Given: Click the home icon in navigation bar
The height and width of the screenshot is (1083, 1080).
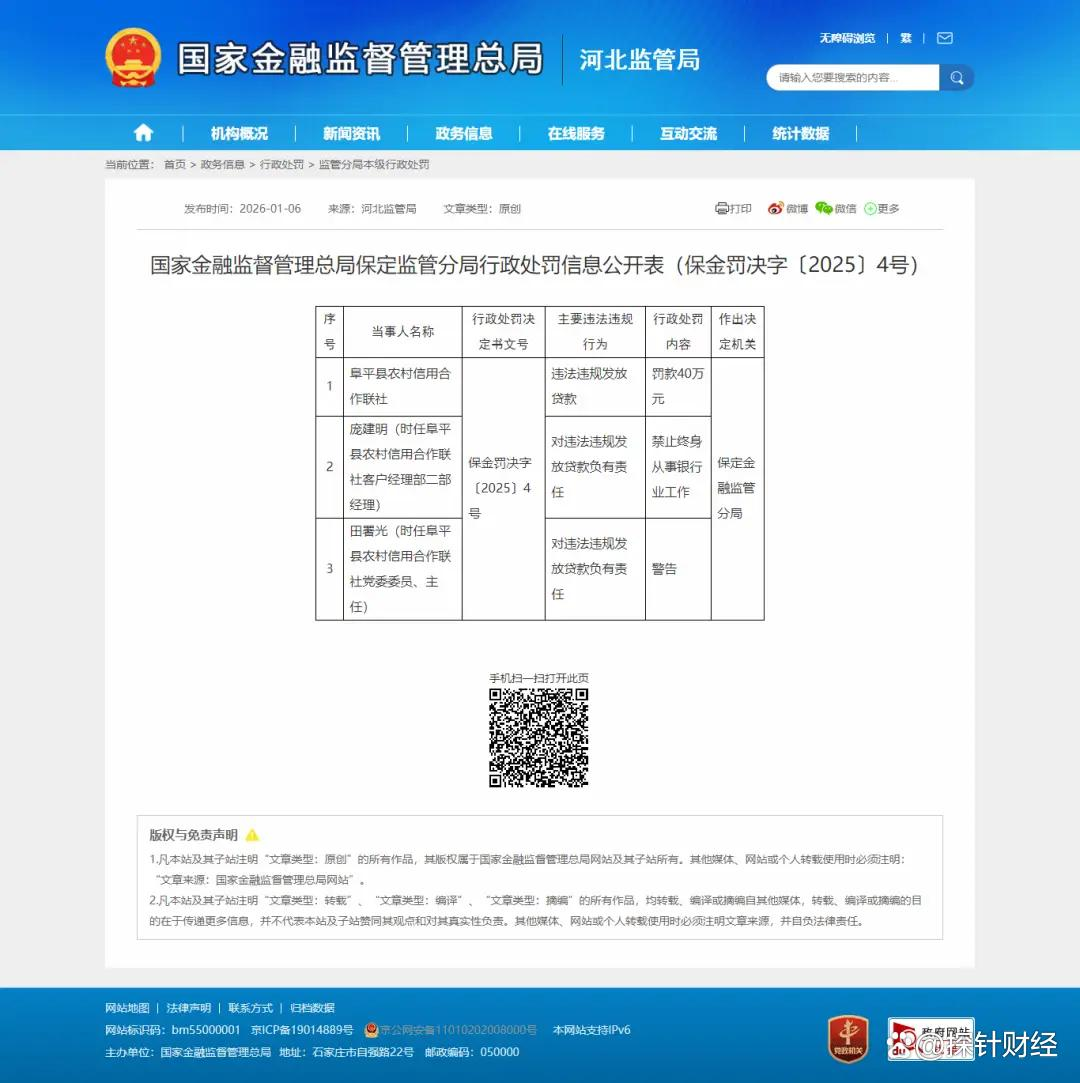Looking at the screenshot, I should pos(144,133).
